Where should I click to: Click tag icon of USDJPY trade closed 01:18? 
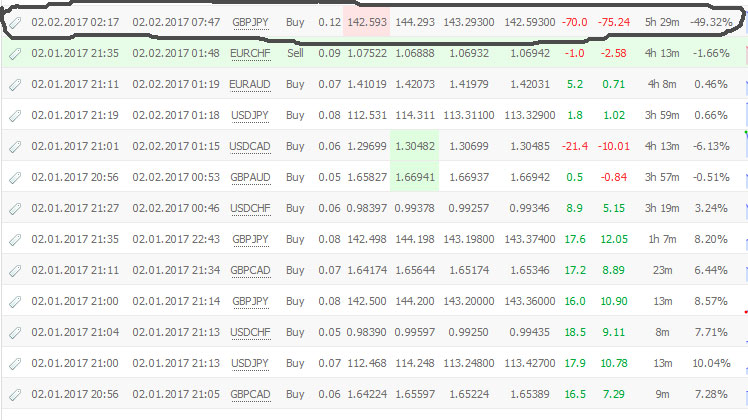coord(15,116)
